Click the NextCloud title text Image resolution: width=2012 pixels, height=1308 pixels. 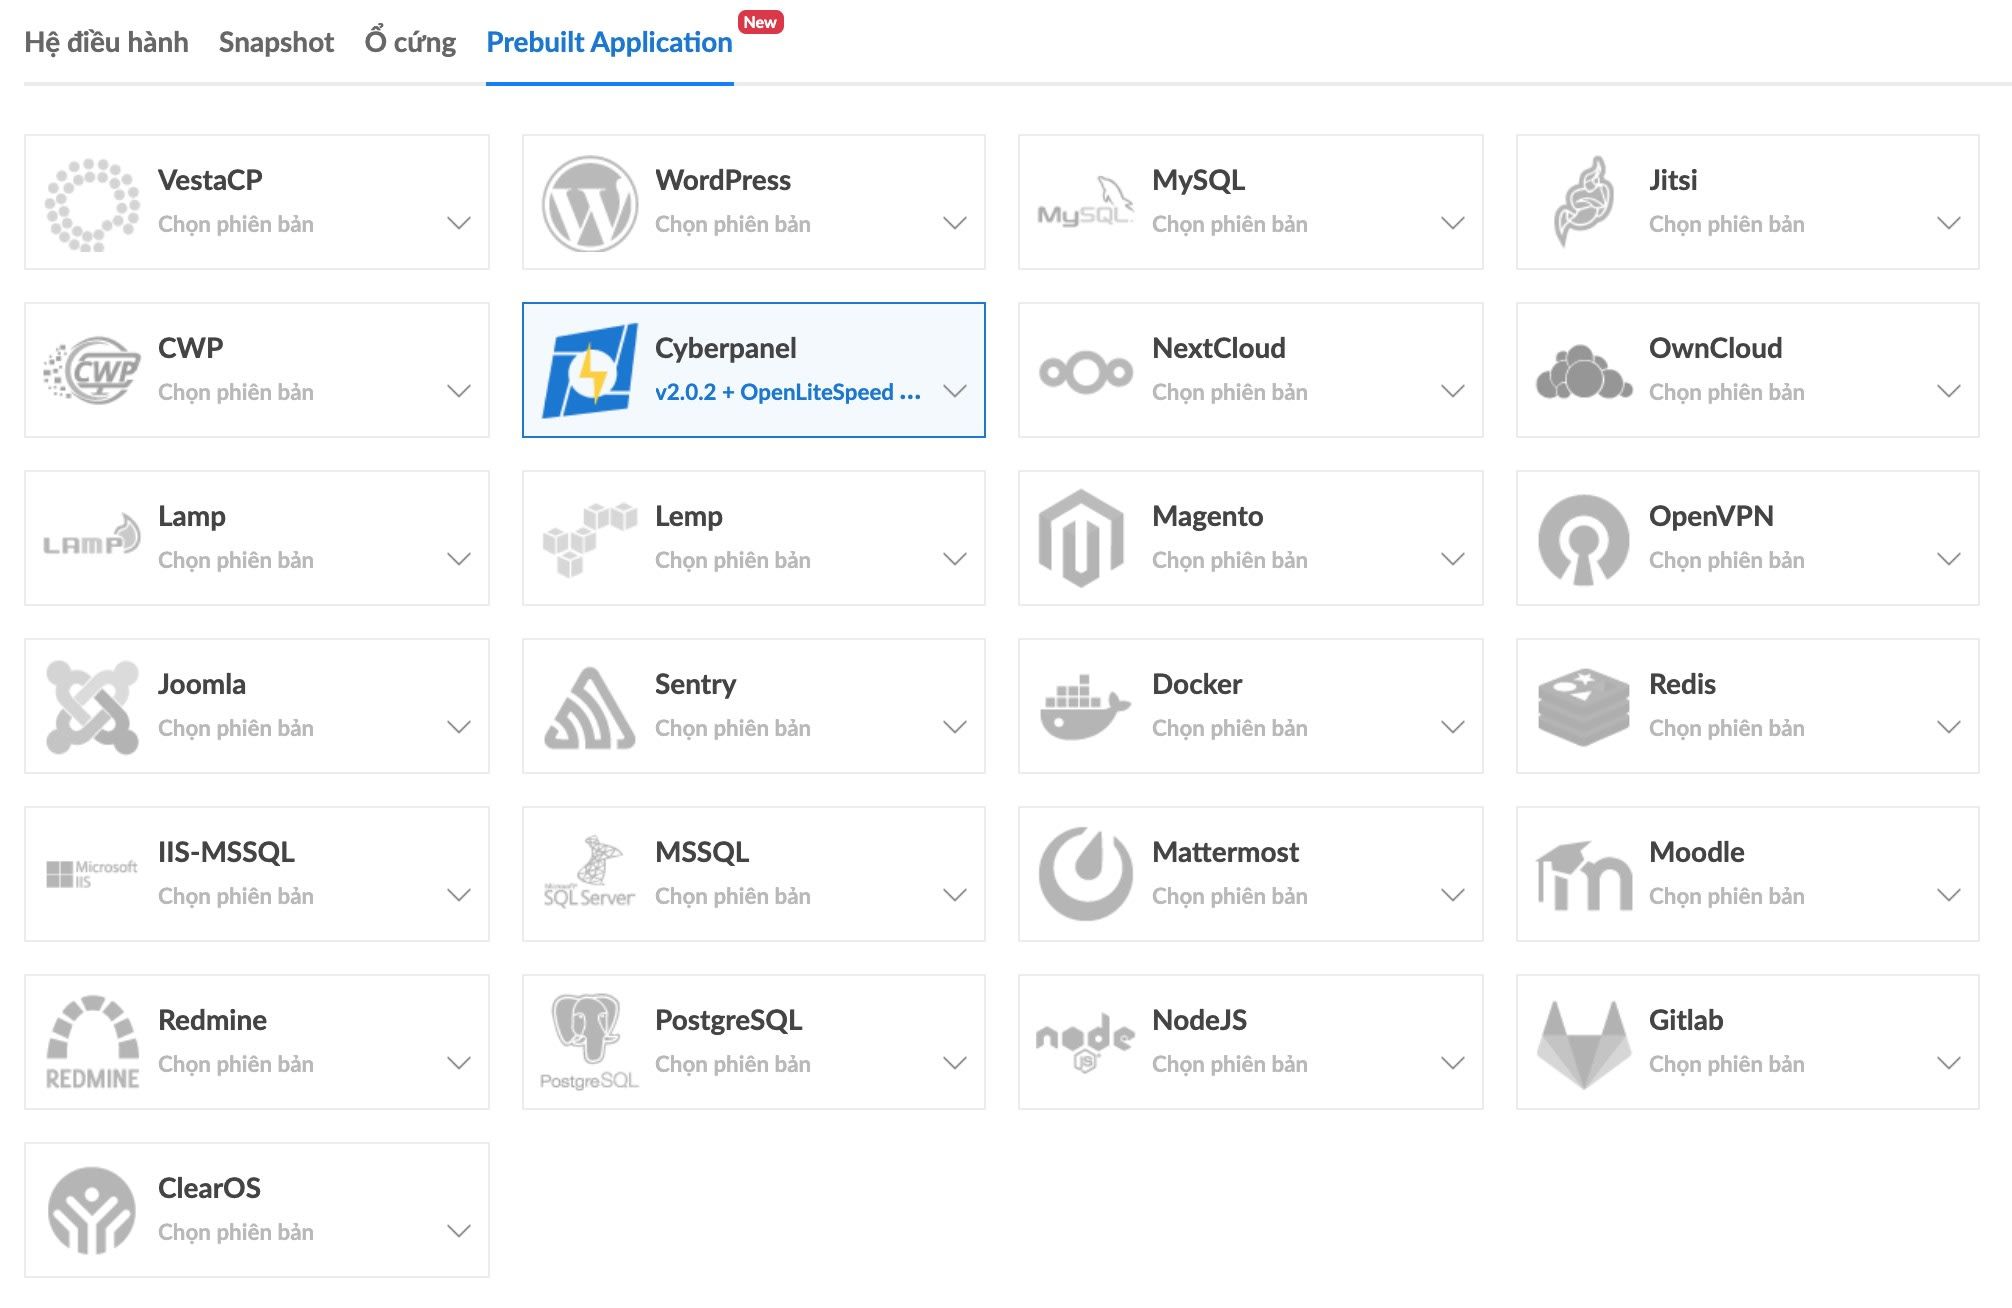[1218, 348]
